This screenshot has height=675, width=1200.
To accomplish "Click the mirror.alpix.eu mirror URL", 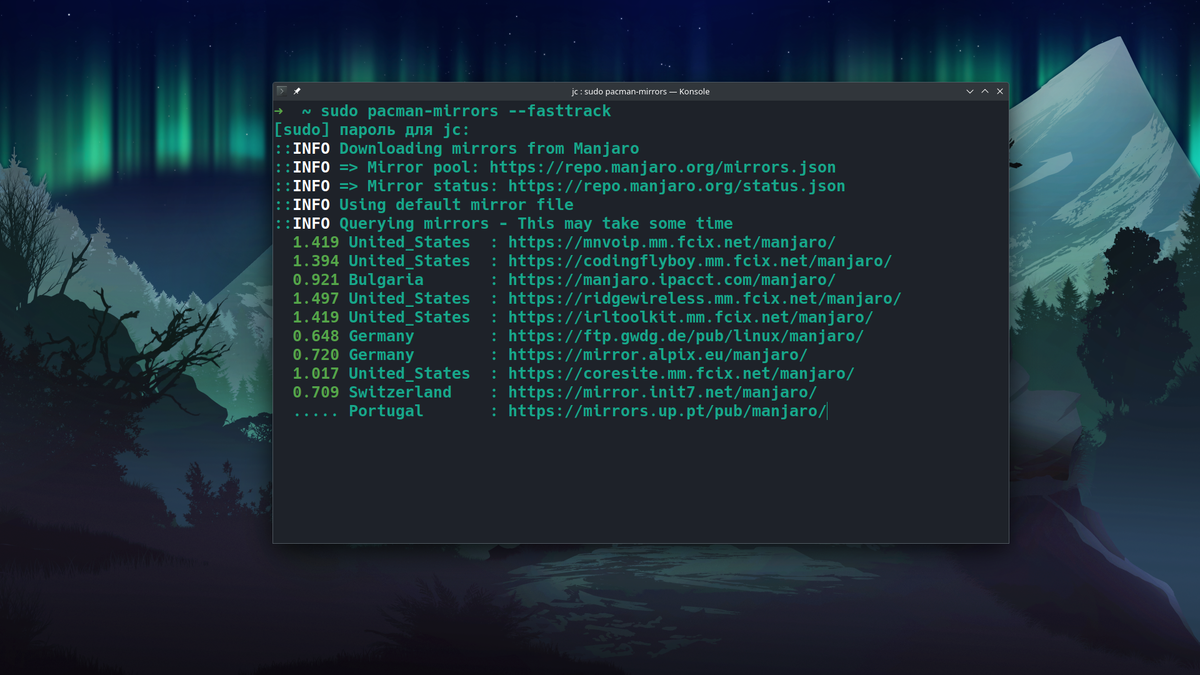I will (658, 355).
